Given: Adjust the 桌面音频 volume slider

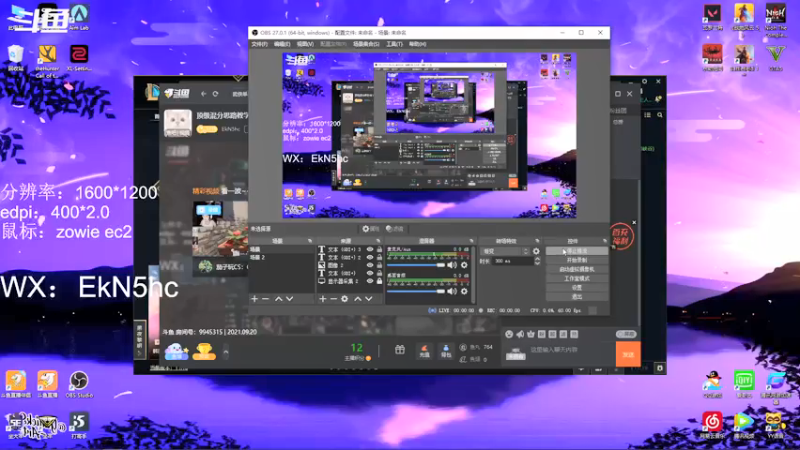Looking at the screenshot, I should 416,291.
